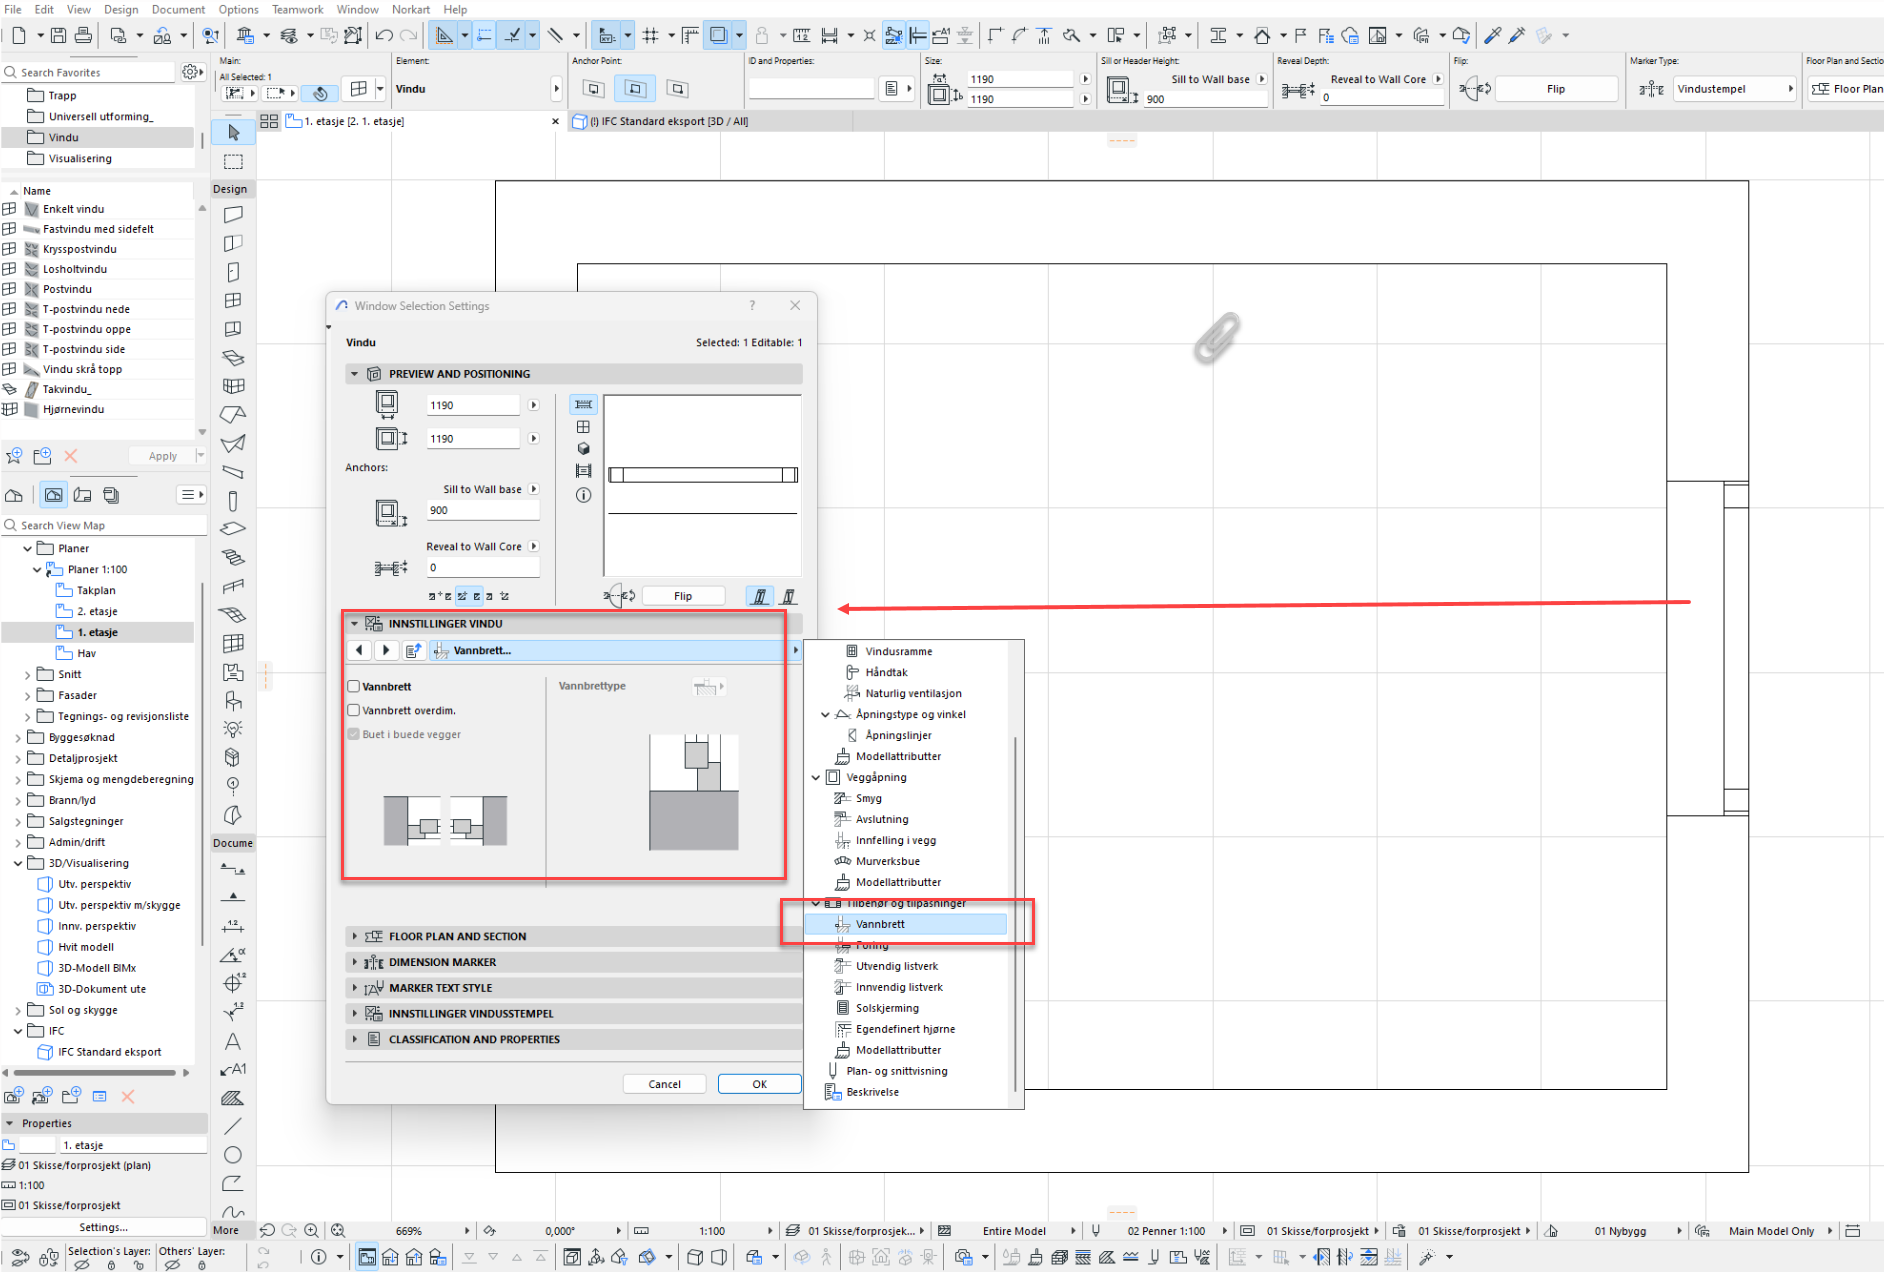Click the Save icon in toolbar
Image resolution: width=1884 pixels, height=1272 pixels.
click(x=59, y=36)
